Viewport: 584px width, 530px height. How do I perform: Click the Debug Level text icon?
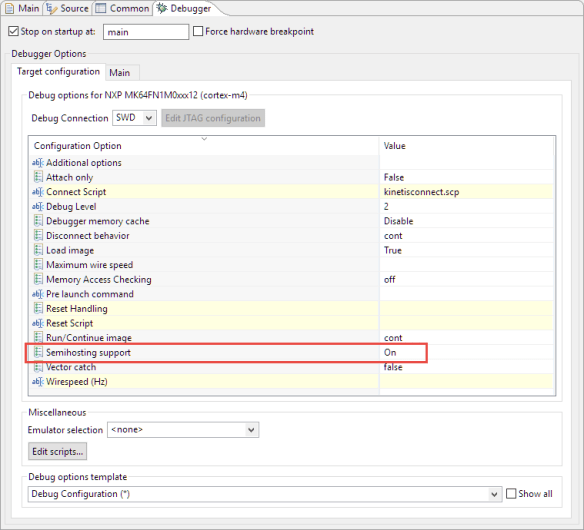(x=38, y=206)
